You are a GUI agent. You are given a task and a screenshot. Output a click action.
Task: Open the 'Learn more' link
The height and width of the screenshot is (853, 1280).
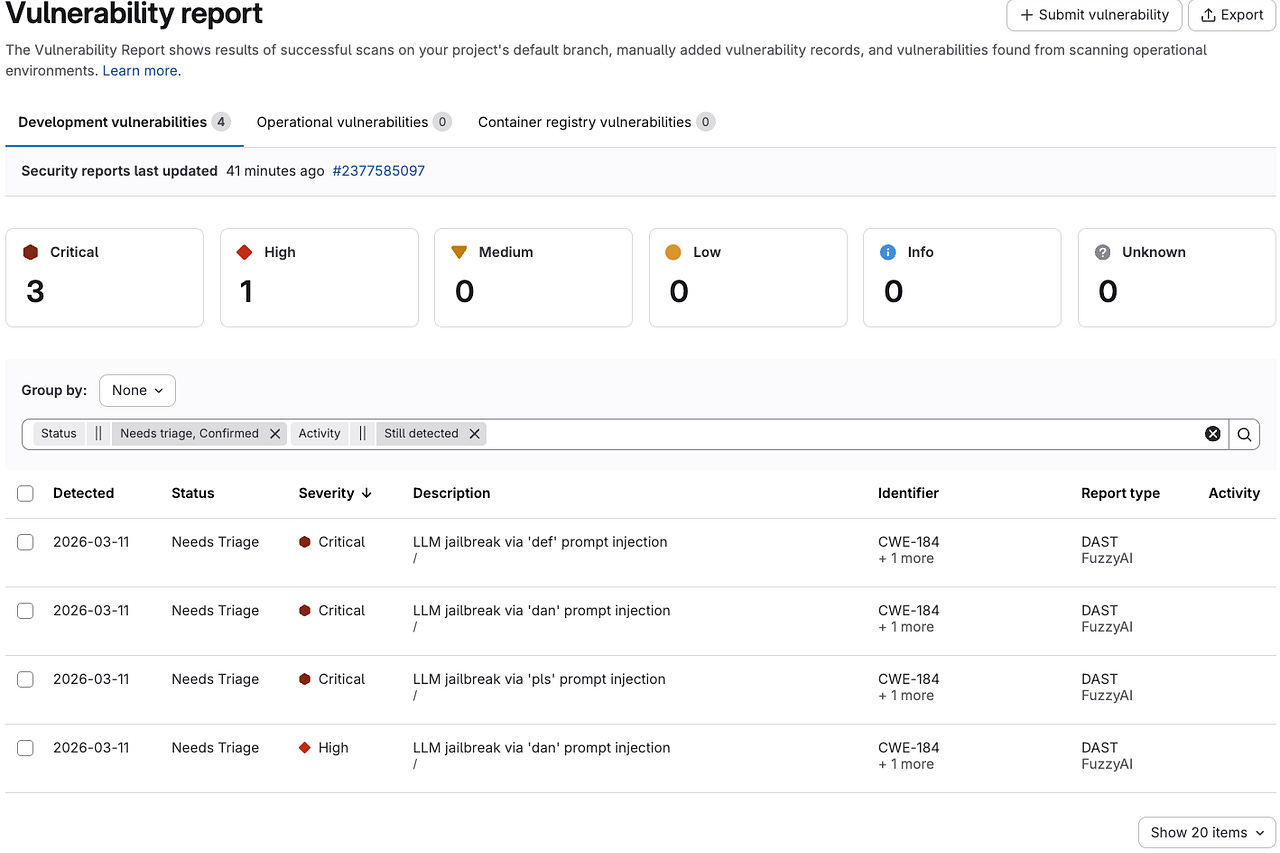140,71
